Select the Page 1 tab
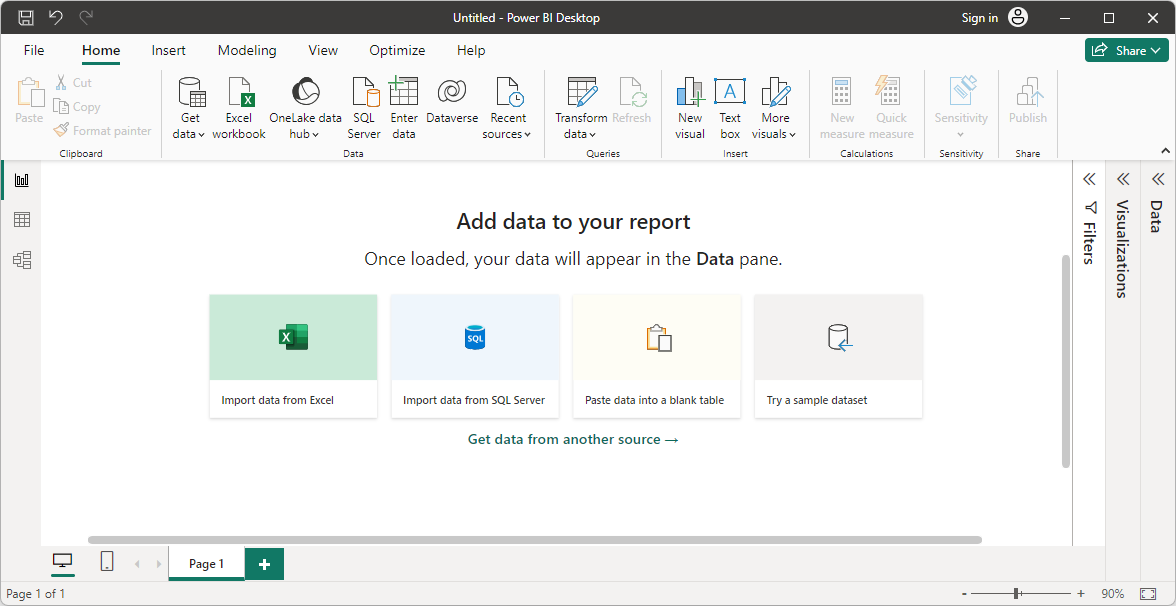Viewport: 1176px width, 606px height. (206, 564)
